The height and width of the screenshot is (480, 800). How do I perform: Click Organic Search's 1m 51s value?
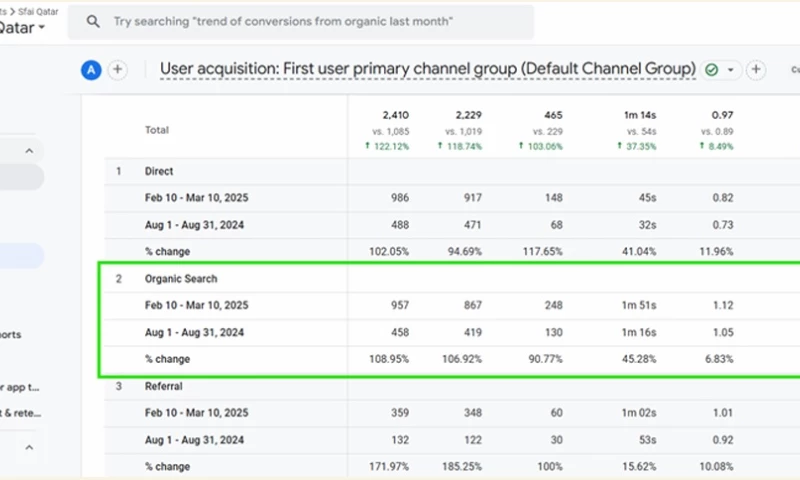click(x=639, y=306)
